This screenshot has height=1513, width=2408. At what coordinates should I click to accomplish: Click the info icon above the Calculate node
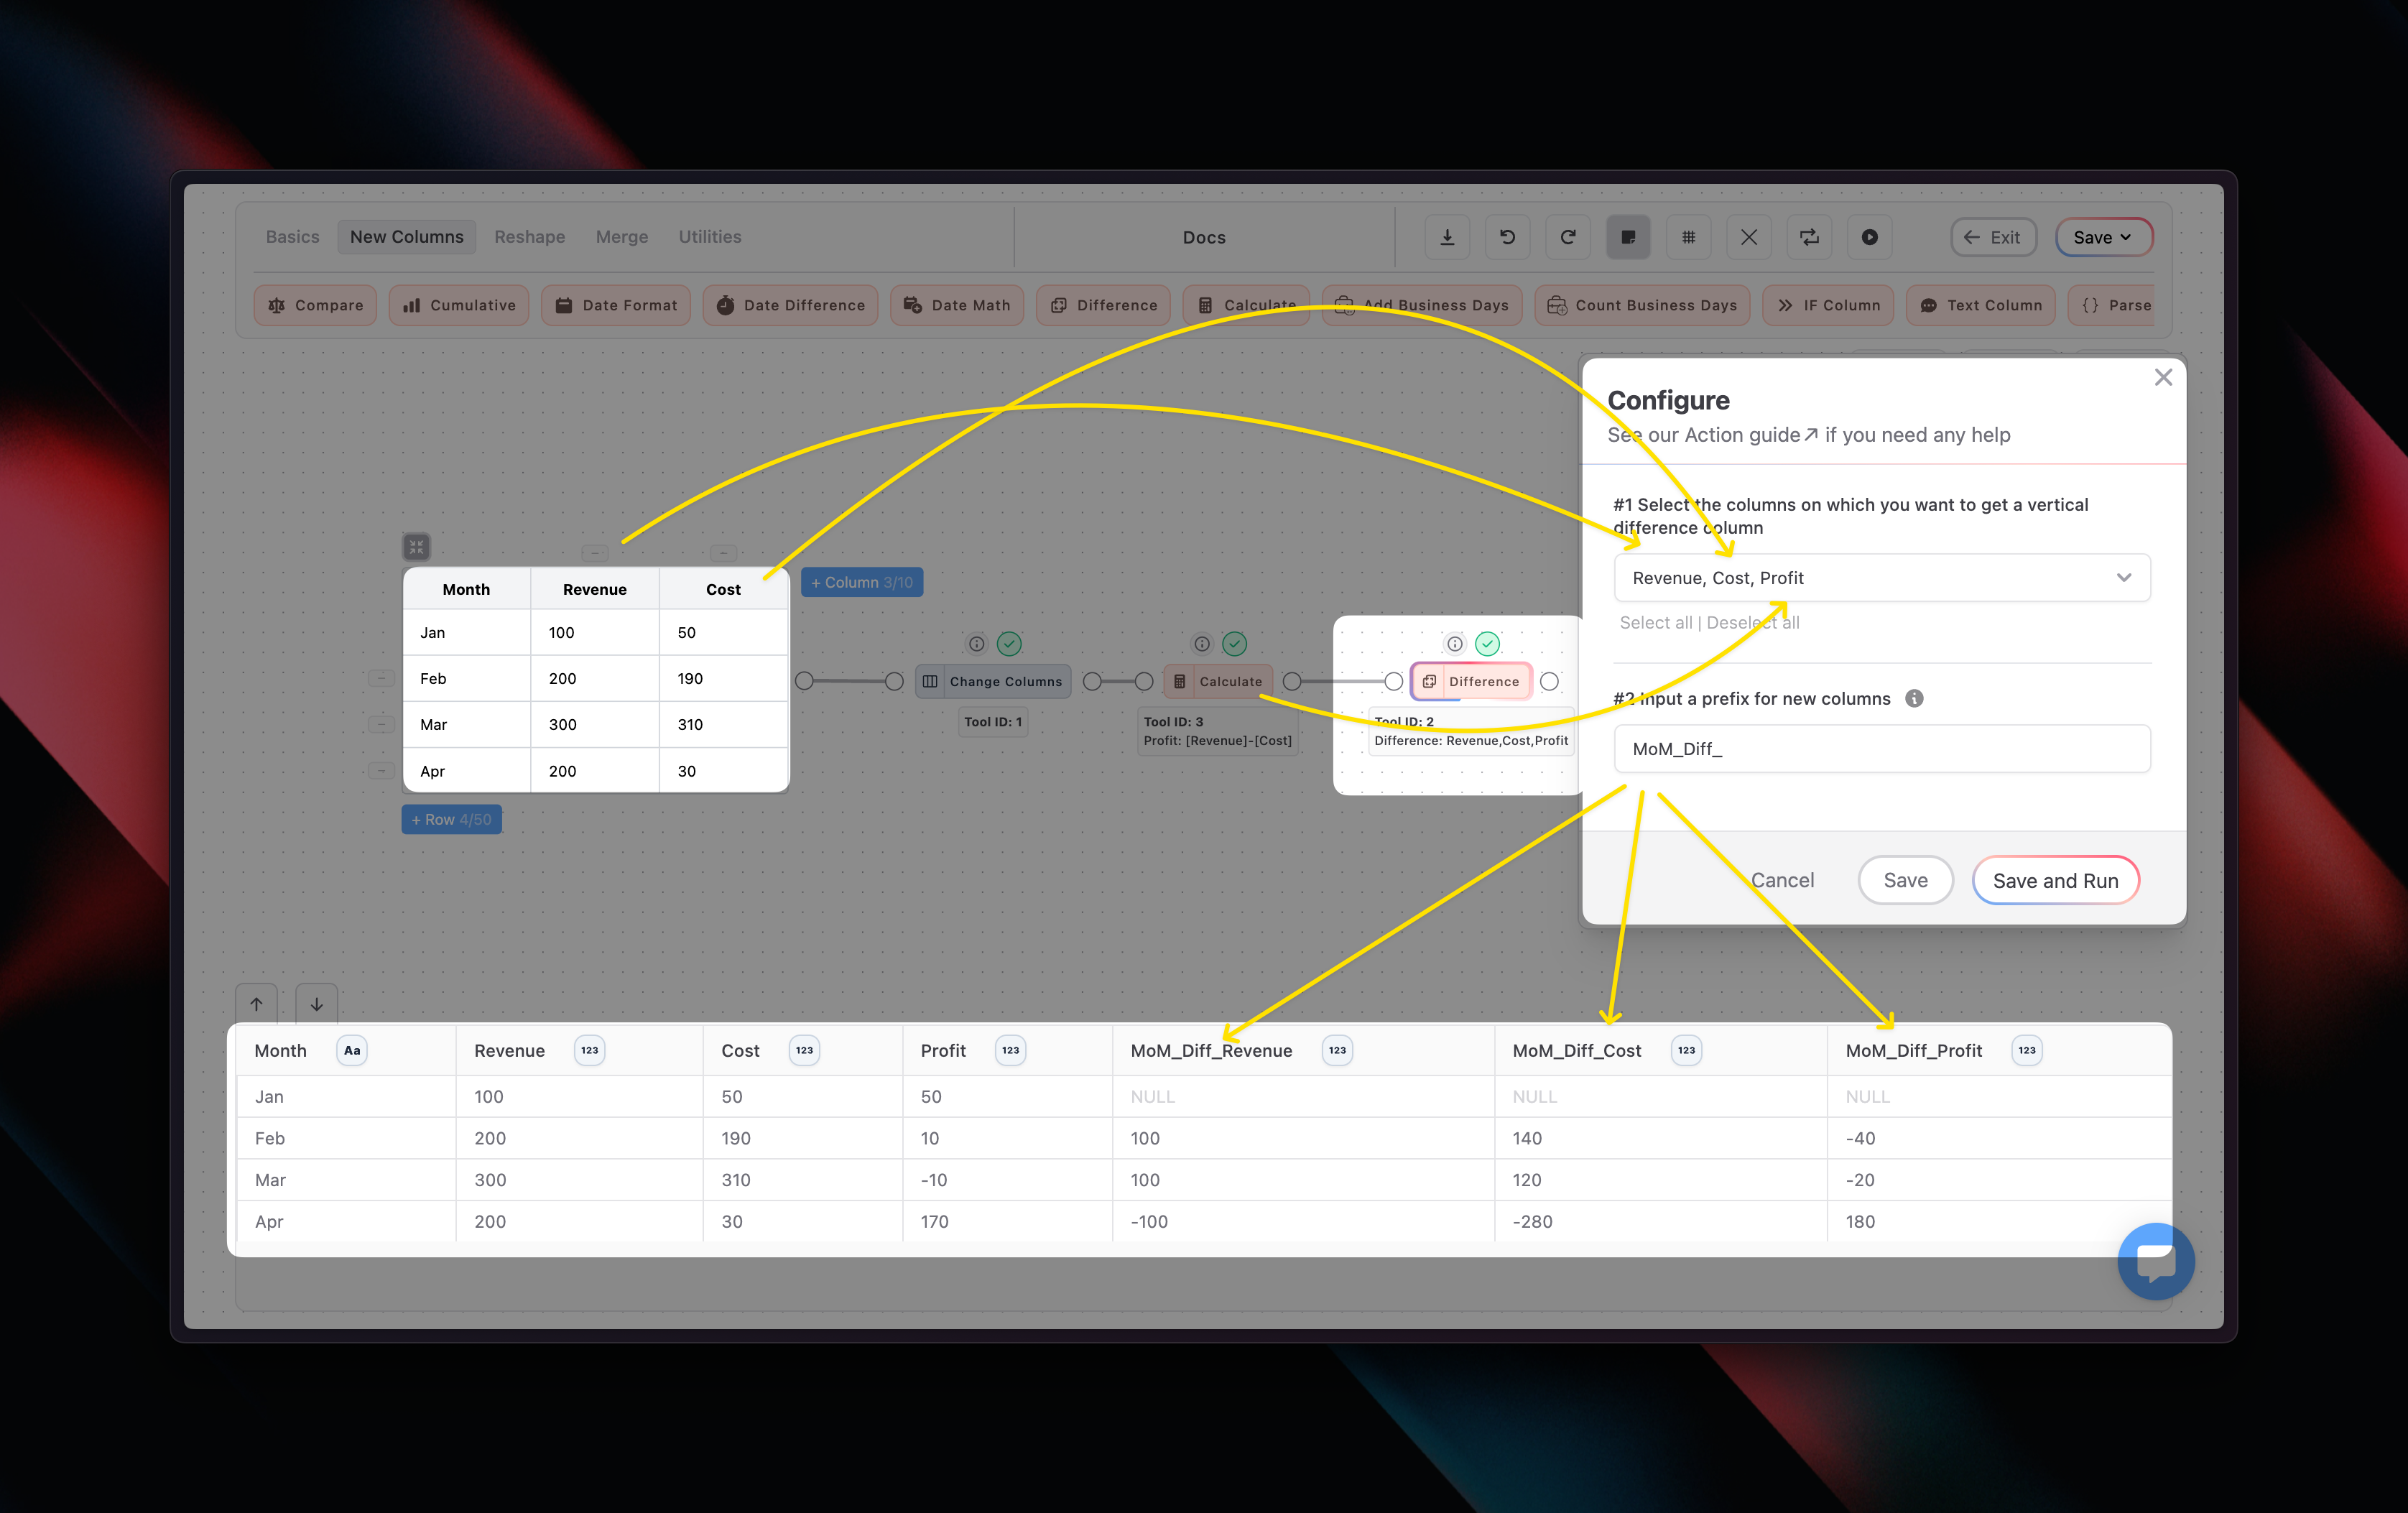[x=1202, y=644]
